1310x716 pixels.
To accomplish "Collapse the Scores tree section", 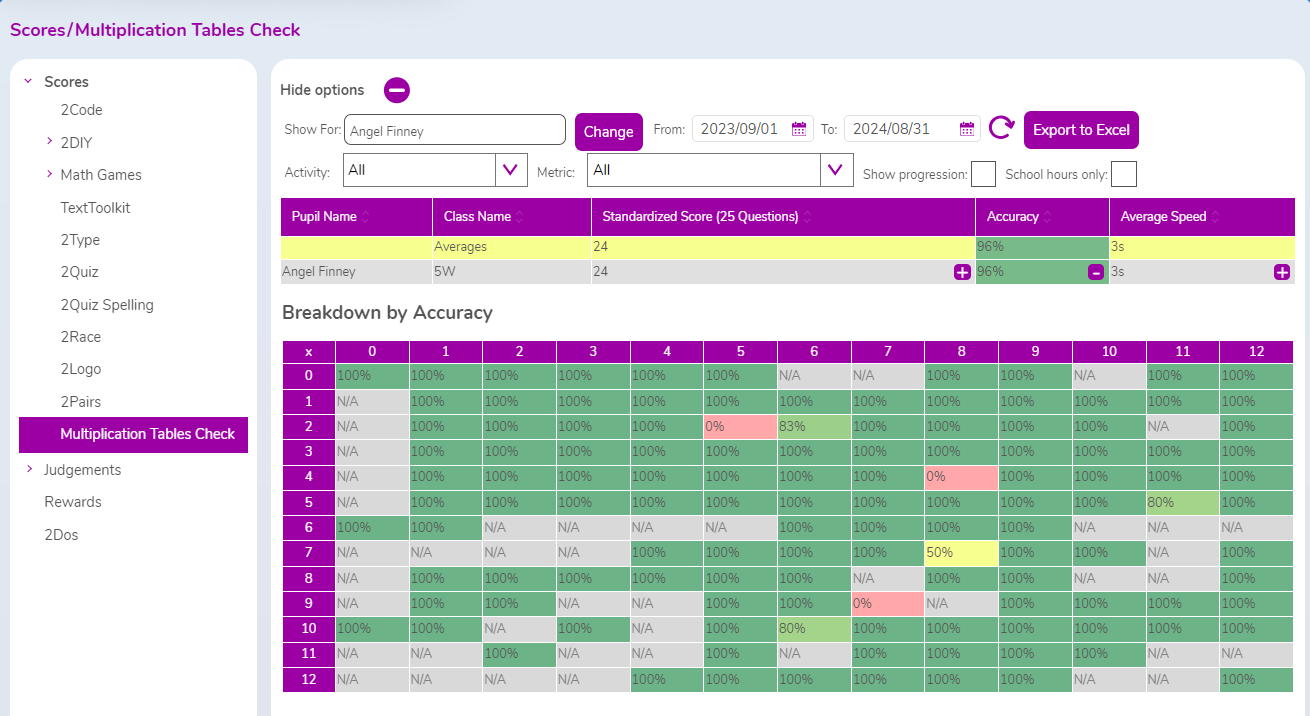I will (28, 82).
